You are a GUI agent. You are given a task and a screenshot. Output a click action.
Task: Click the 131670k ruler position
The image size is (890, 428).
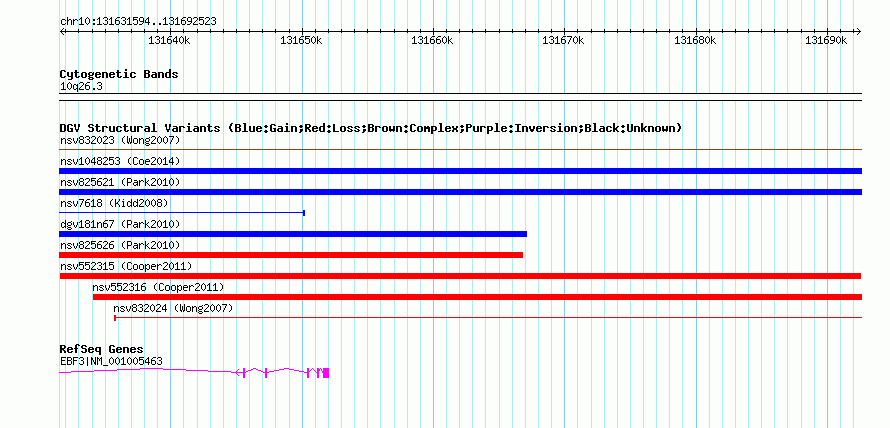564,40
